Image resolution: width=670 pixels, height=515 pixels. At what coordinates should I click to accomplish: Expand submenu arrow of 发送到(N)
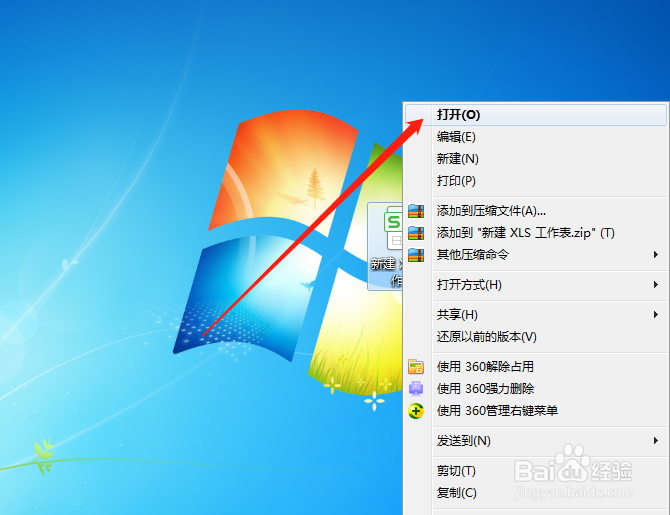coord(656,441)
